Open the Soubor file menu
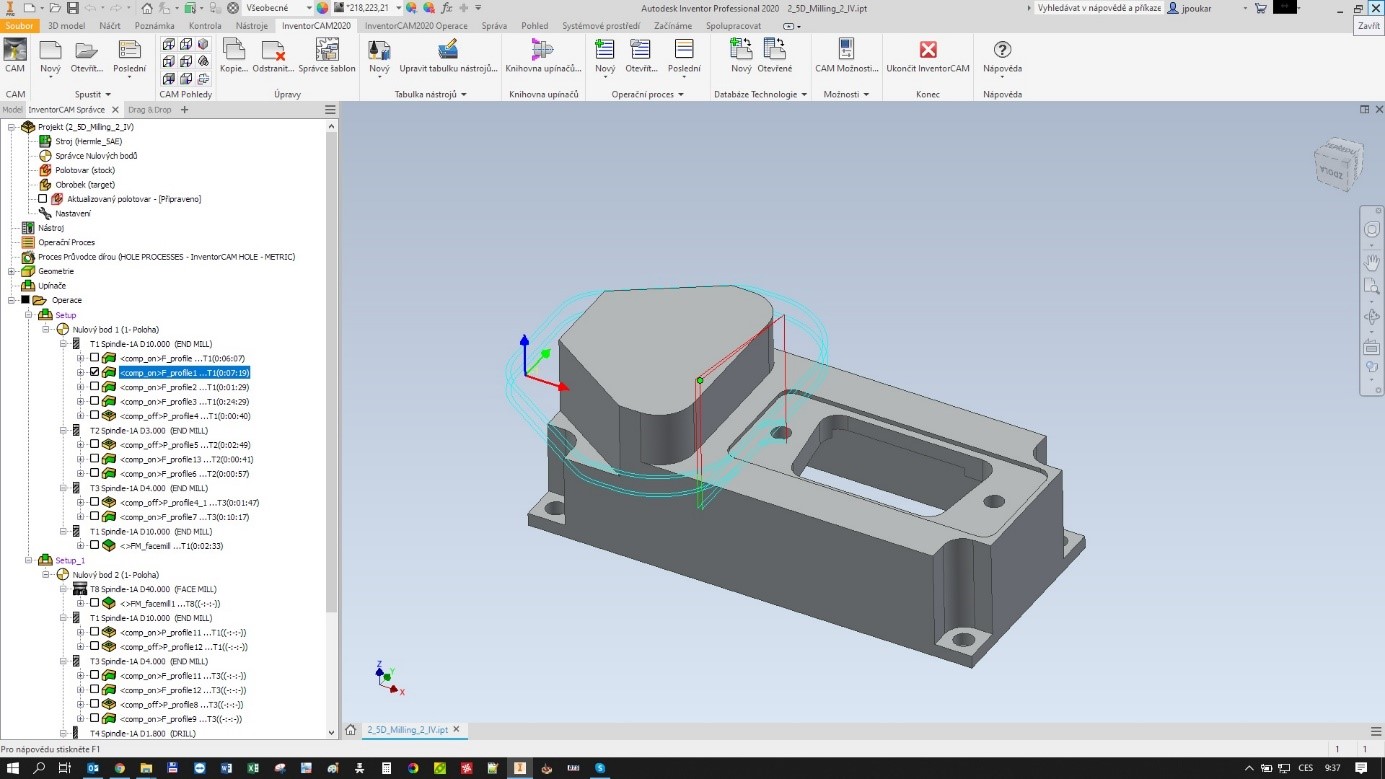The height and width of the screenshot is (779, 1385). coord(20,26)
